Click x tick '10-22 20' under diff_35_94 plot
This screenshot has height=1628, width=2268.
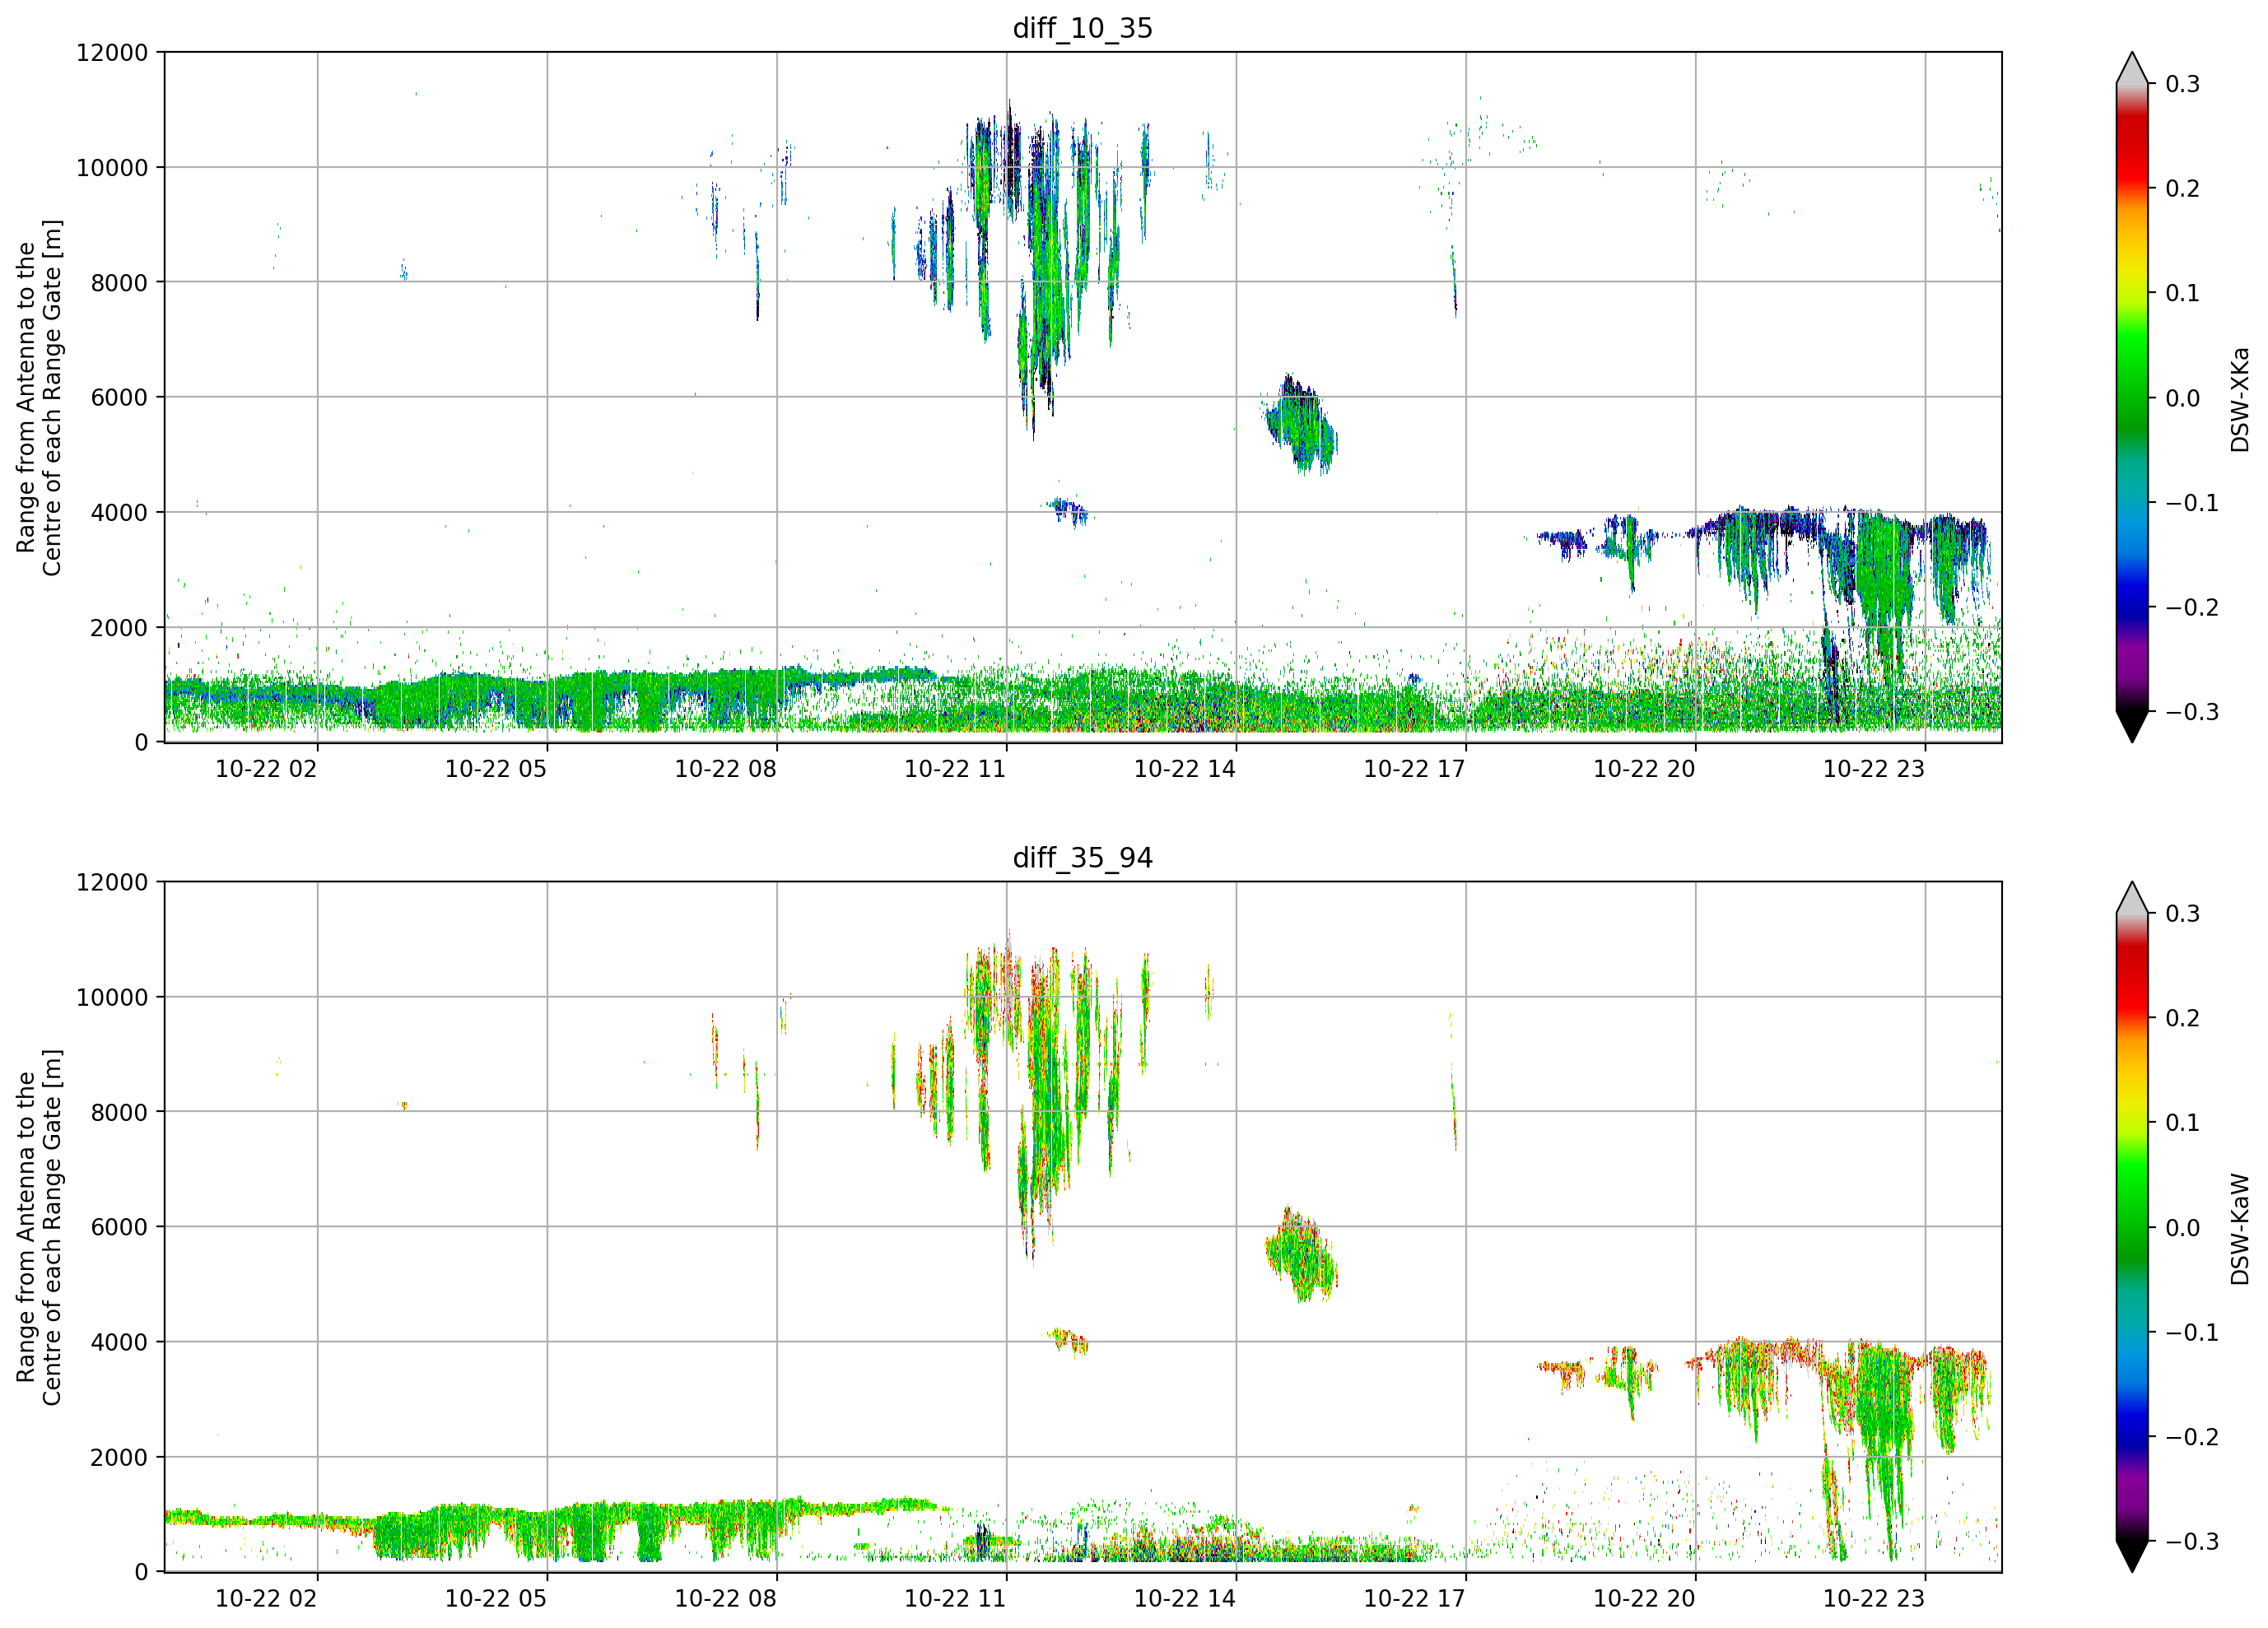click(x=1644, y=1598)
